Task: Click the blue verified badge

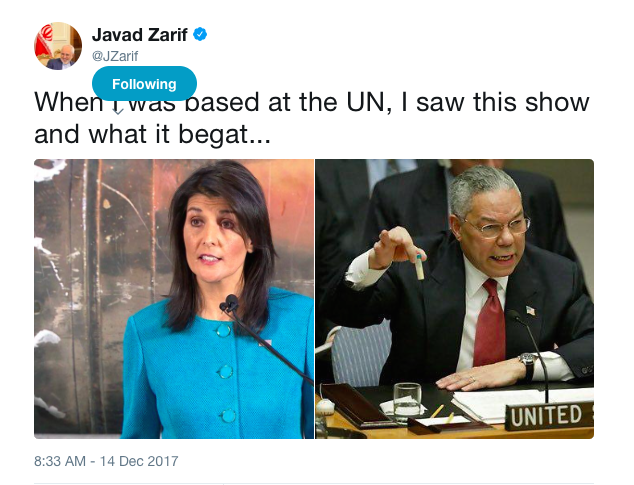Action: (200, 34)
